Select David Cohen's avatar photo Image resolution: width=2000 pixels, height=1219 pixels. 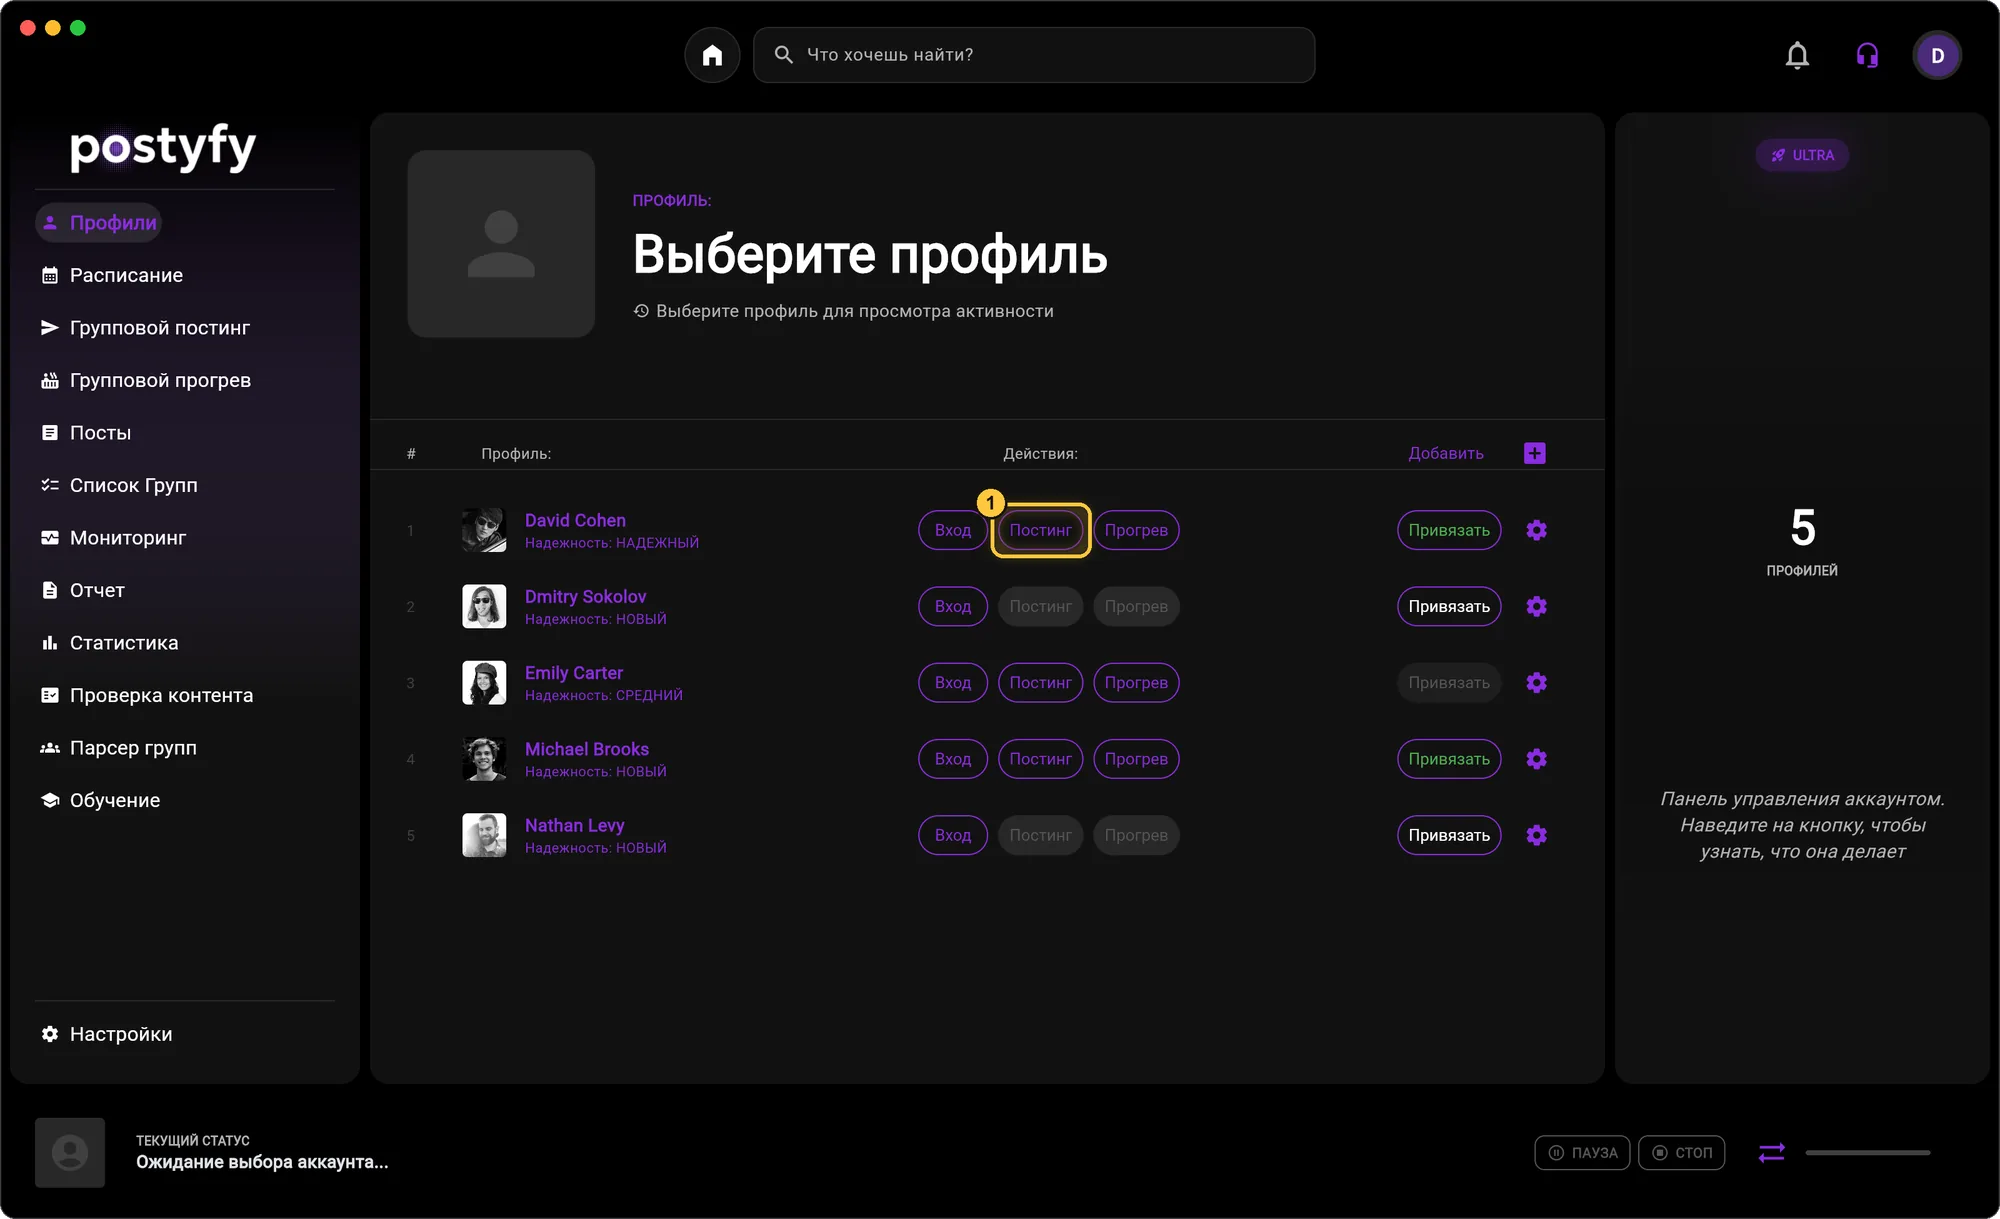(x=484, y=530)
